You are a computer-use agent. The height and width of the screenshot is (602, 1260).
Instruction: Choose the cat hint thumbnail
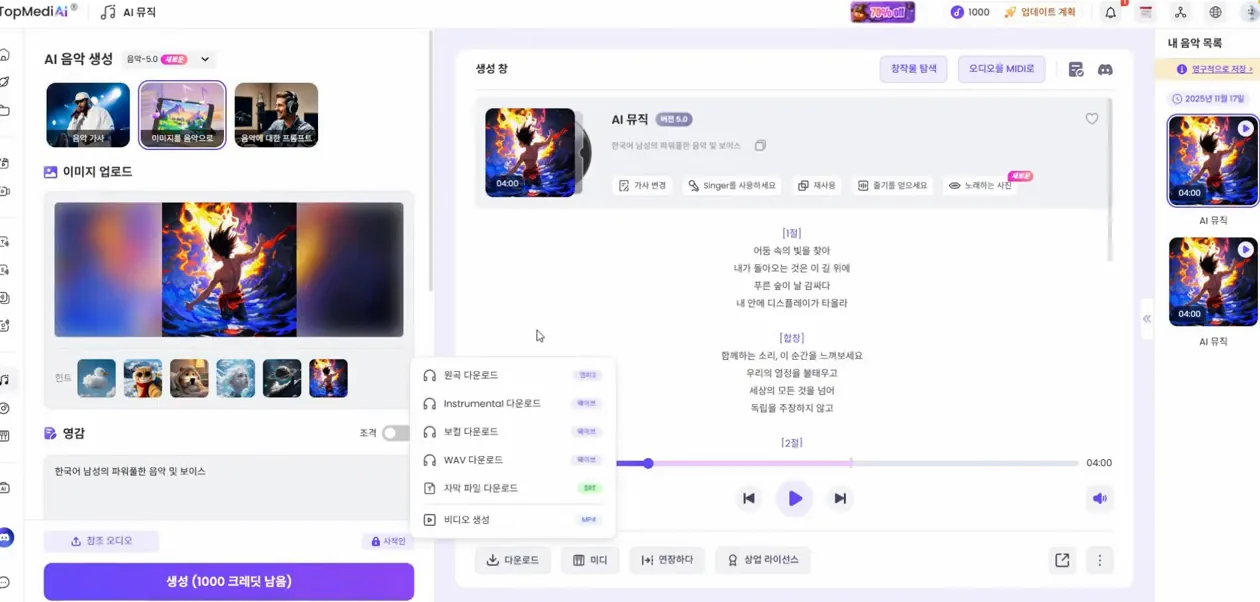(143, 378)
